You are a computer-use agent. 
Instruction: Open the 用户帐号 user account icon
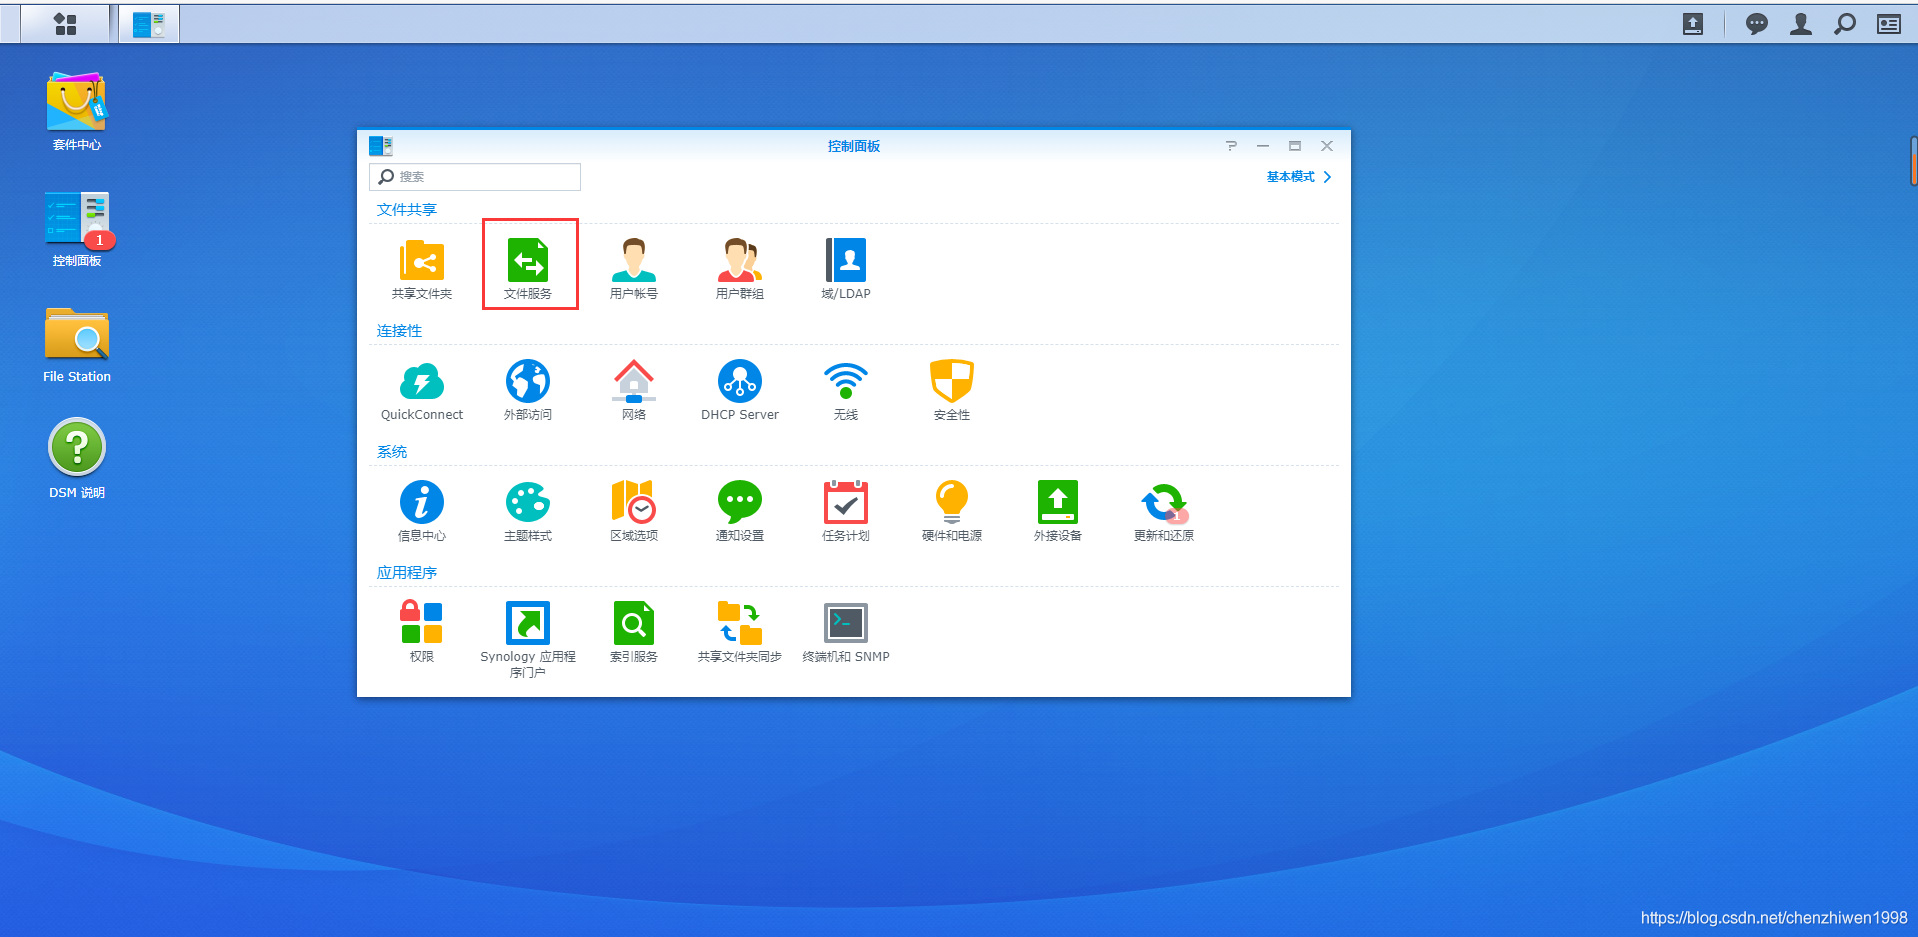tap(634, 261)
